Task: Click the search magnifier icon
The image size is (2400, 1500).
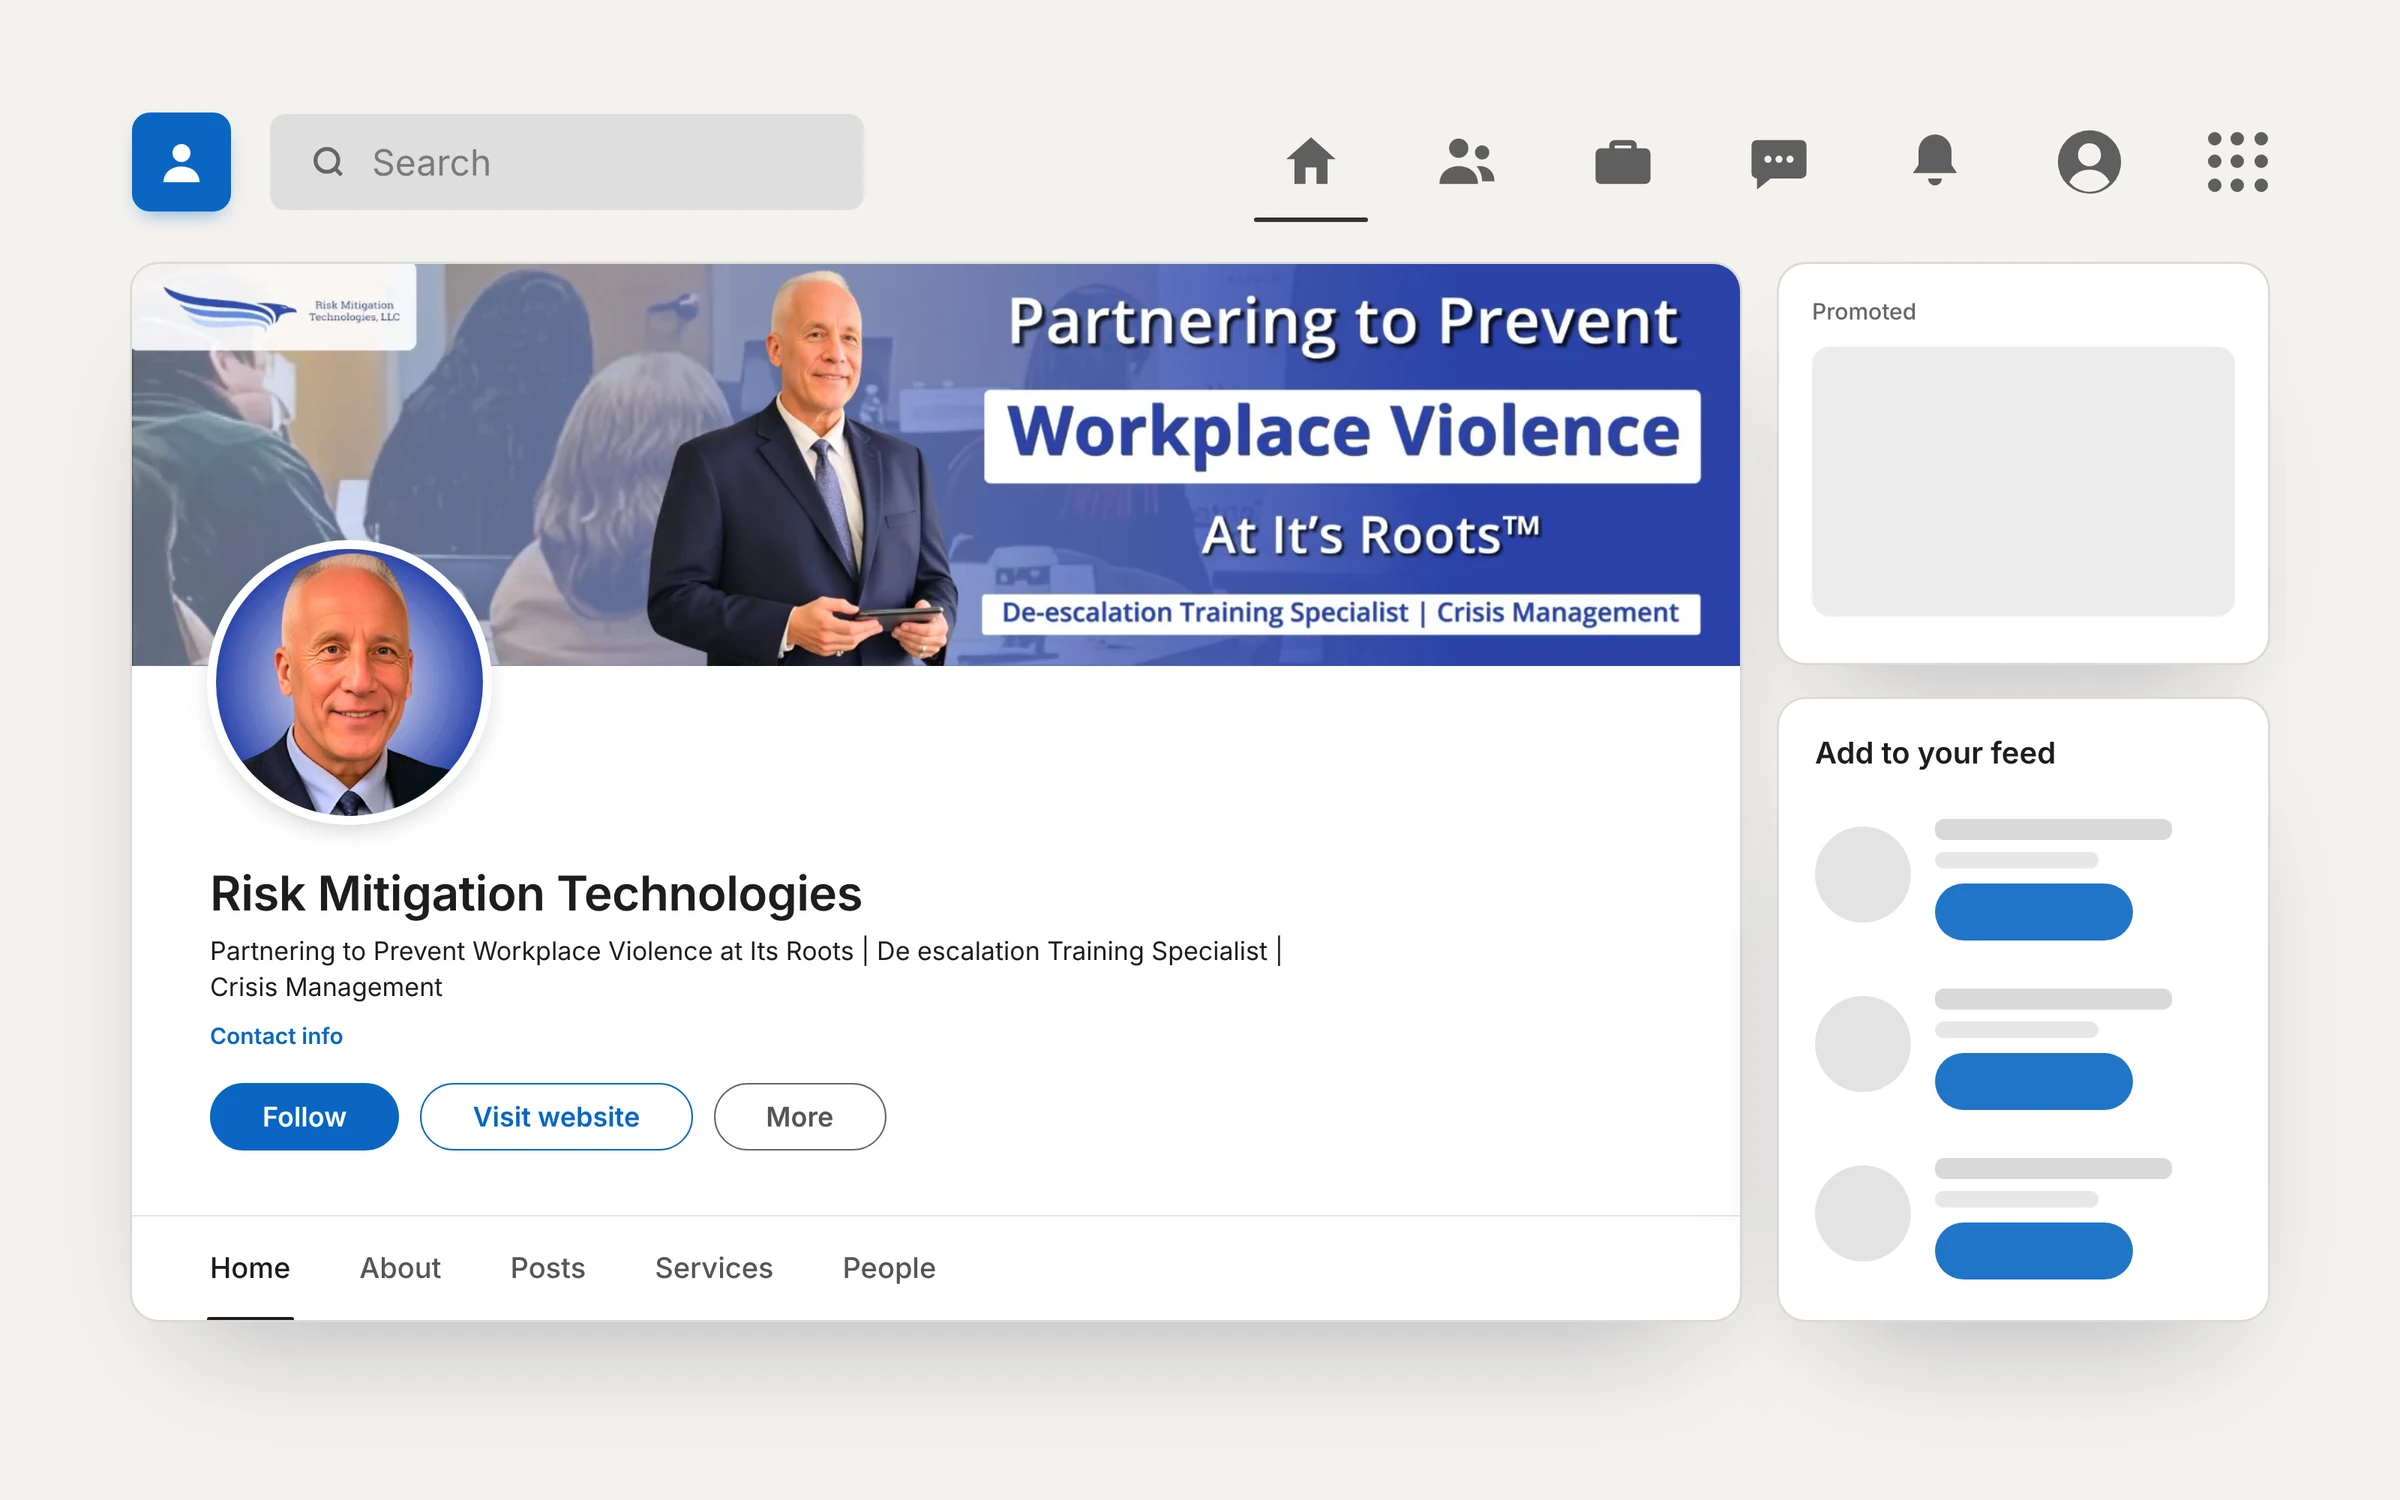Action: pyautogui.click(x=328, y=162)
